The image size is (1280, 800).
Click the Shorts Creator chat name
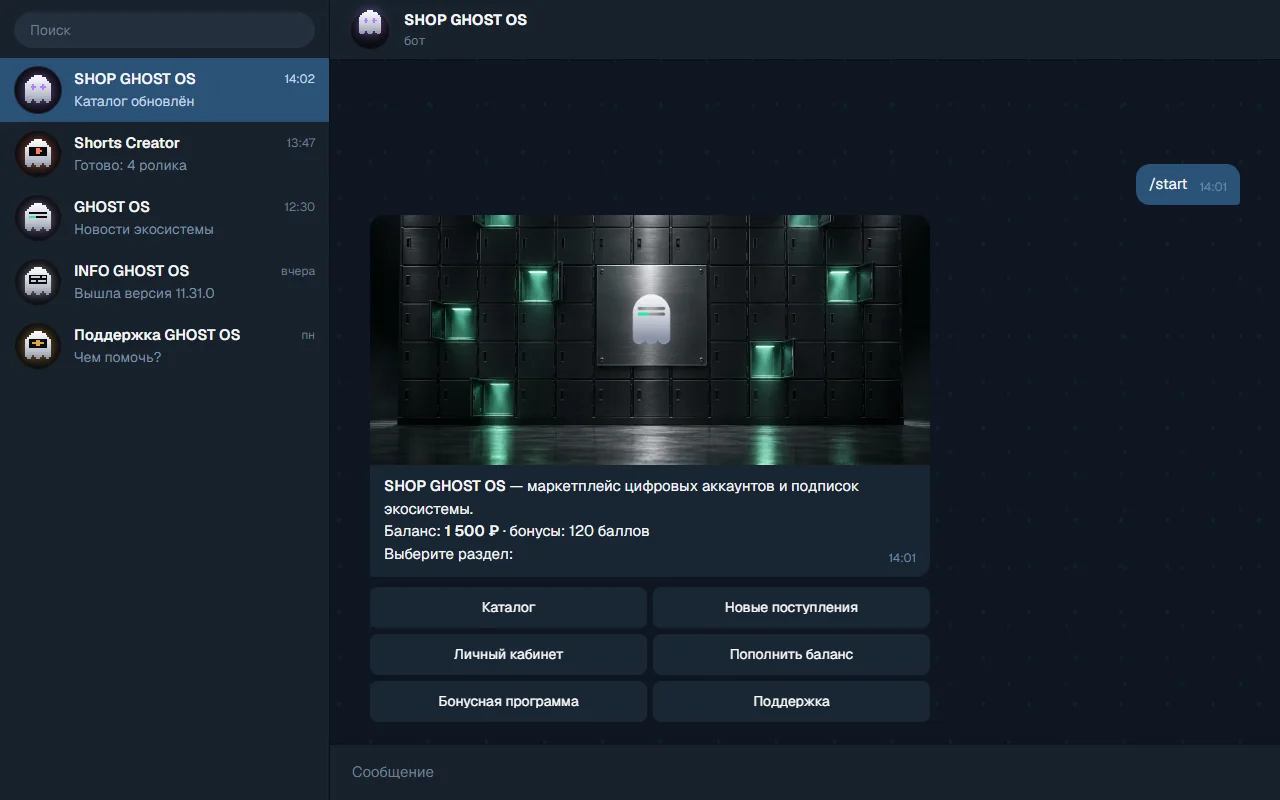click(127, 143)
